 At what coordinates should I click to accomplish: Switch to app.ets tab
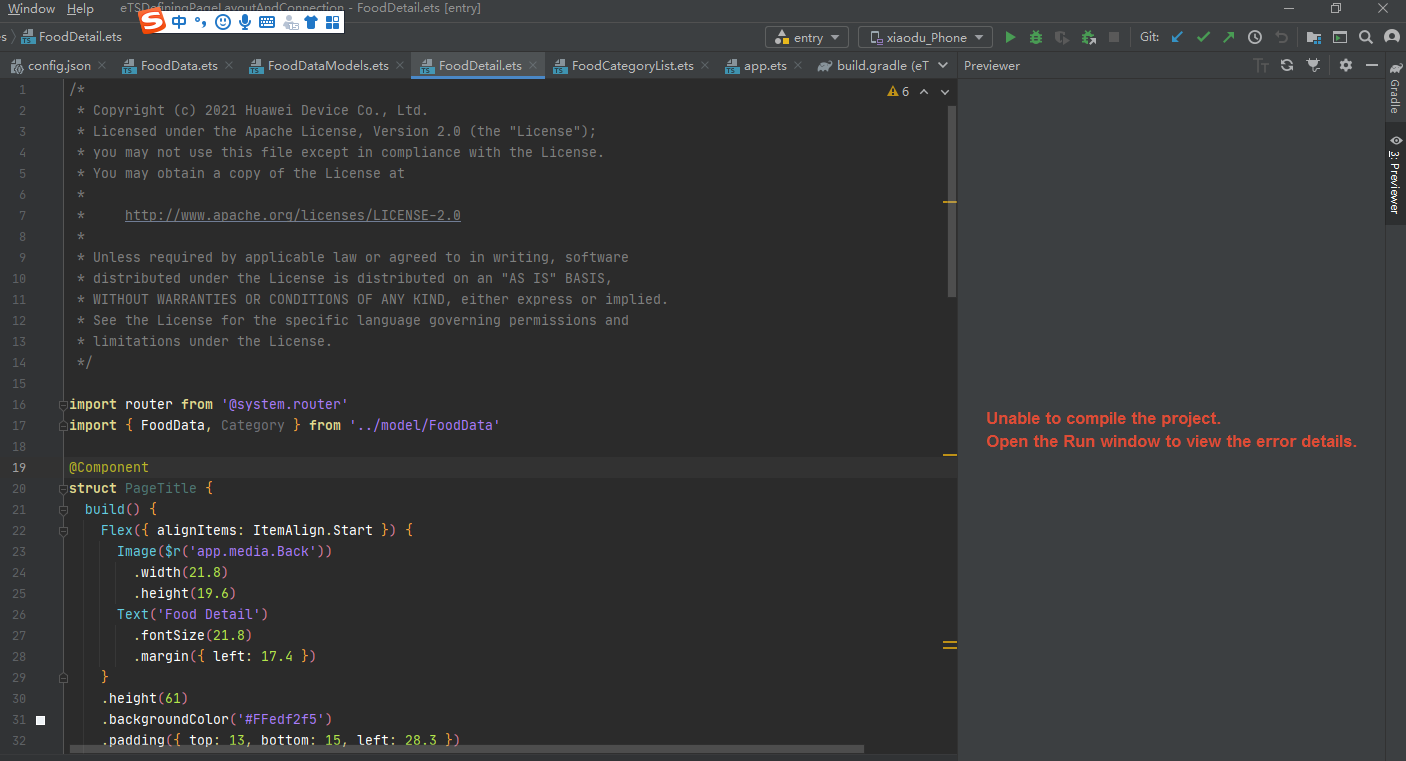(765, 66)
